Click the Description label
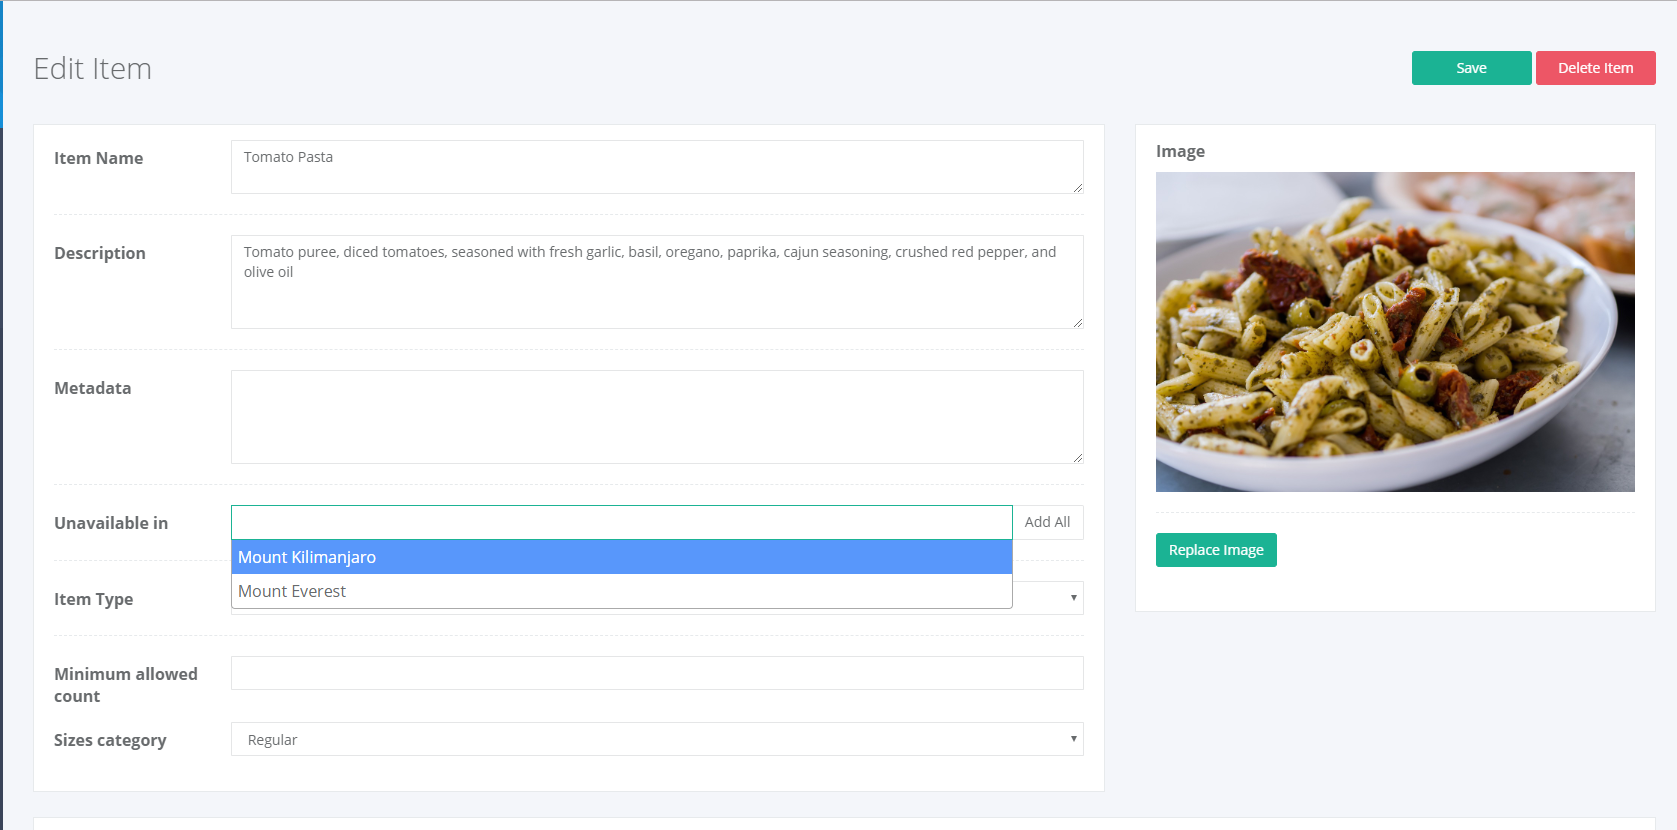This screenshot has height=830, width=1677. 100,253
